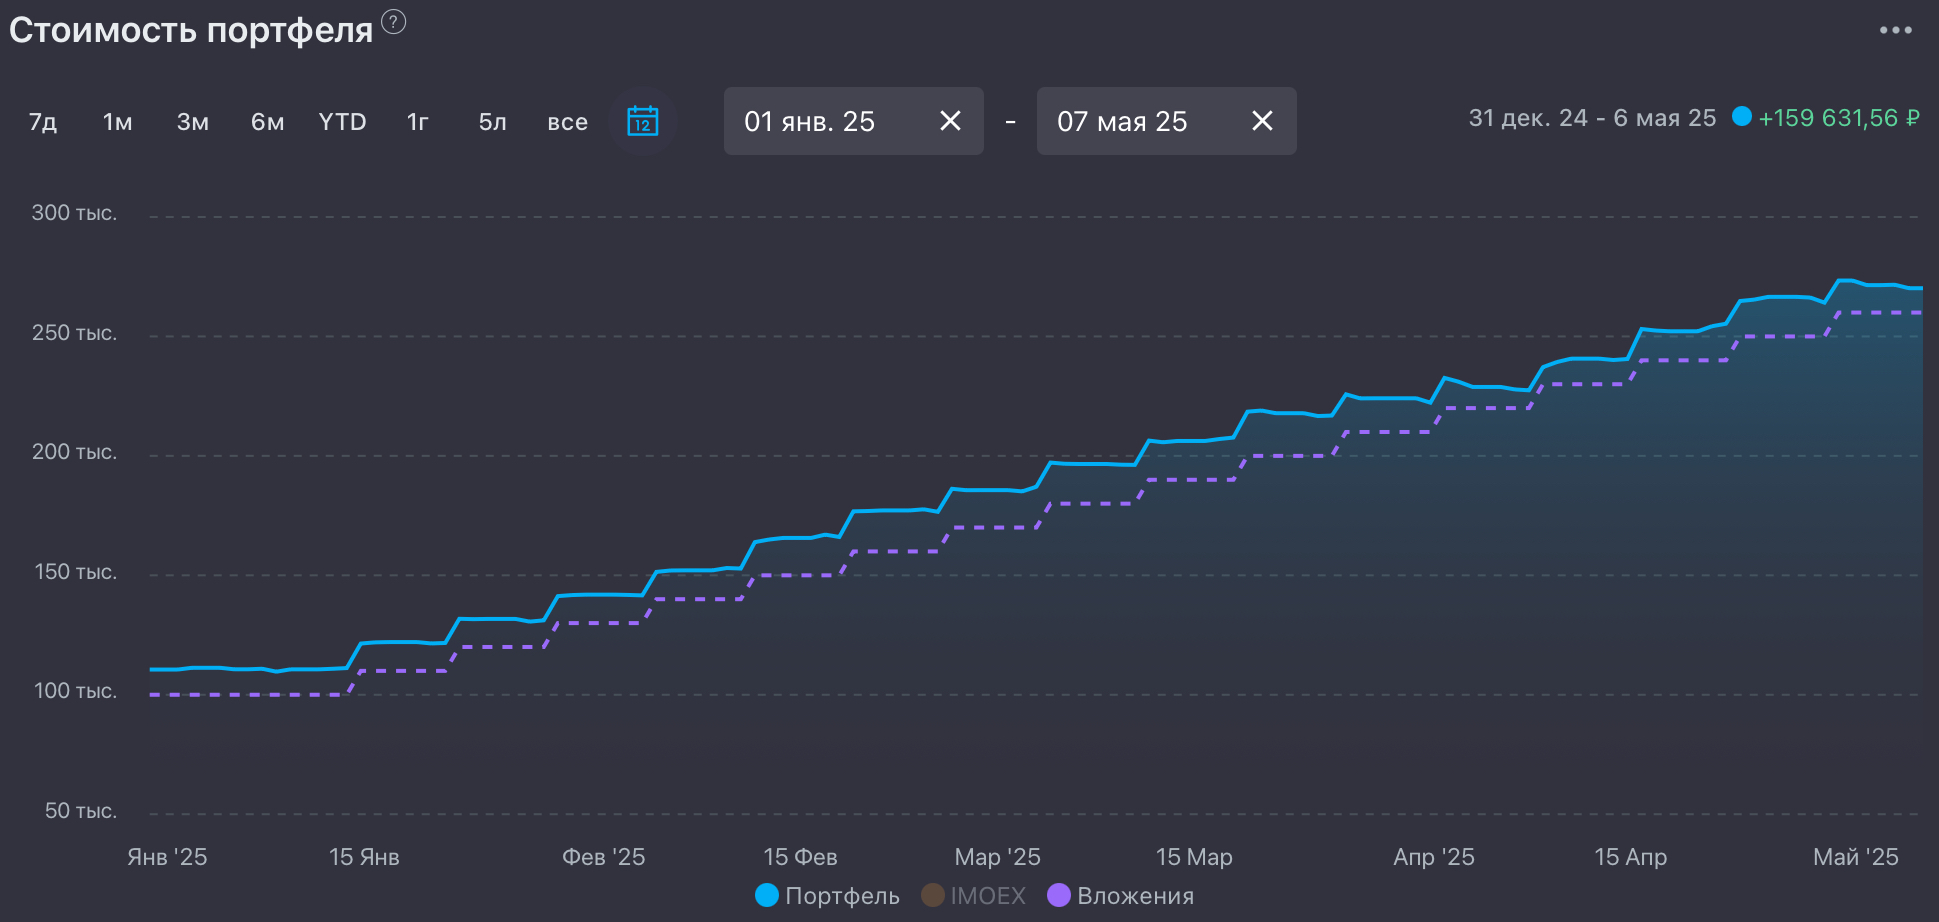Choose the YTD time range
1939x922 pixels.
click(x=342, y=122)
